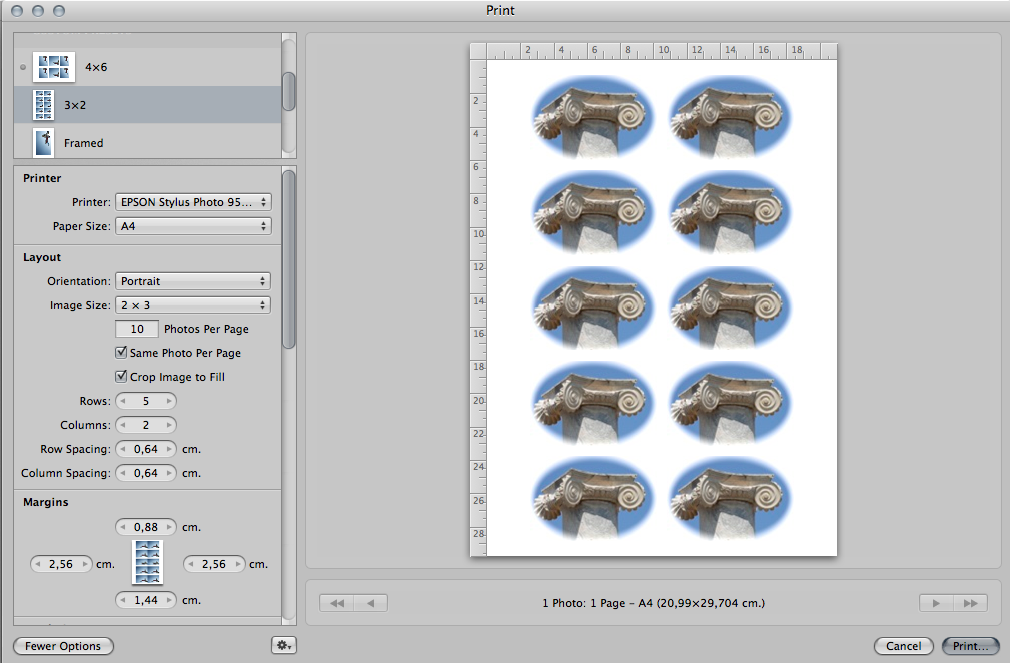Select the bottom-right photo in preview
This screenshot has width=1010, height=663.
[730, 498]
